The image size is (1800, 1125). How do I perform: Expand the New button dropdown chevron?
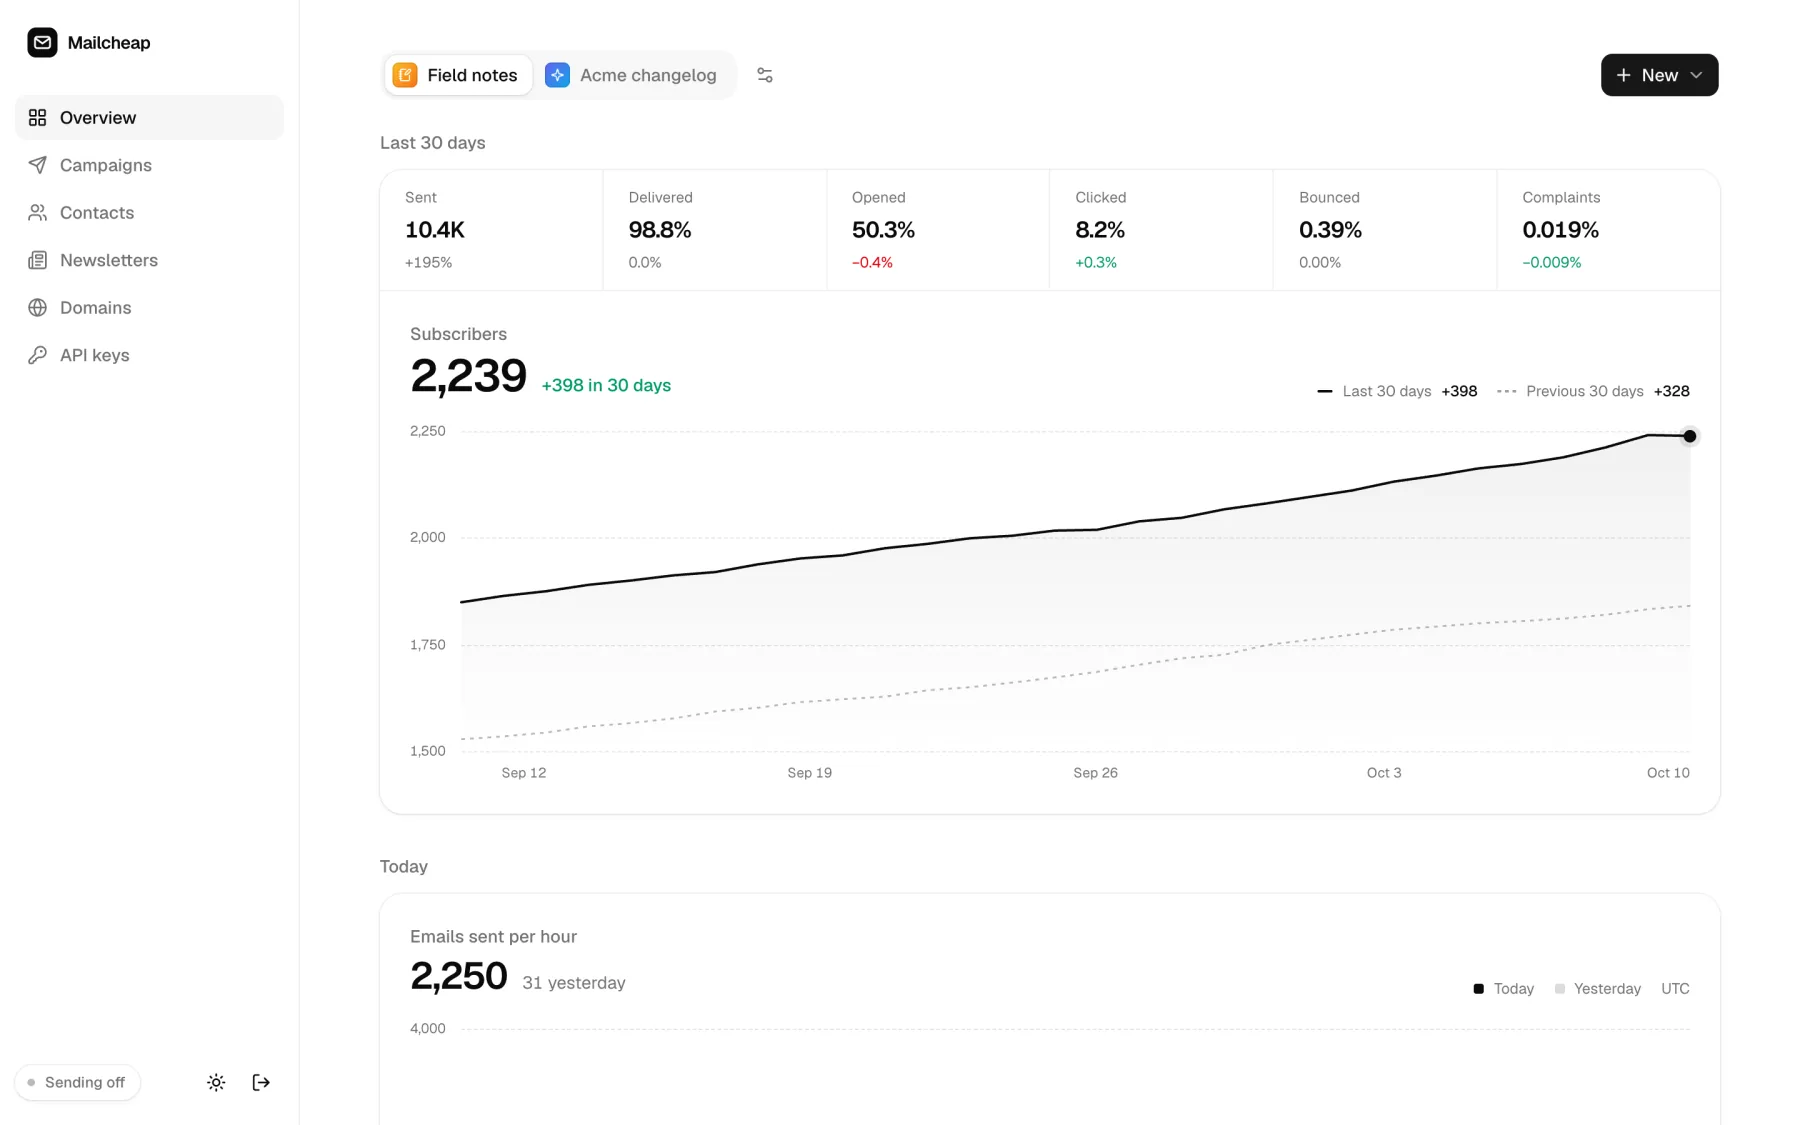coord(1696,75)
